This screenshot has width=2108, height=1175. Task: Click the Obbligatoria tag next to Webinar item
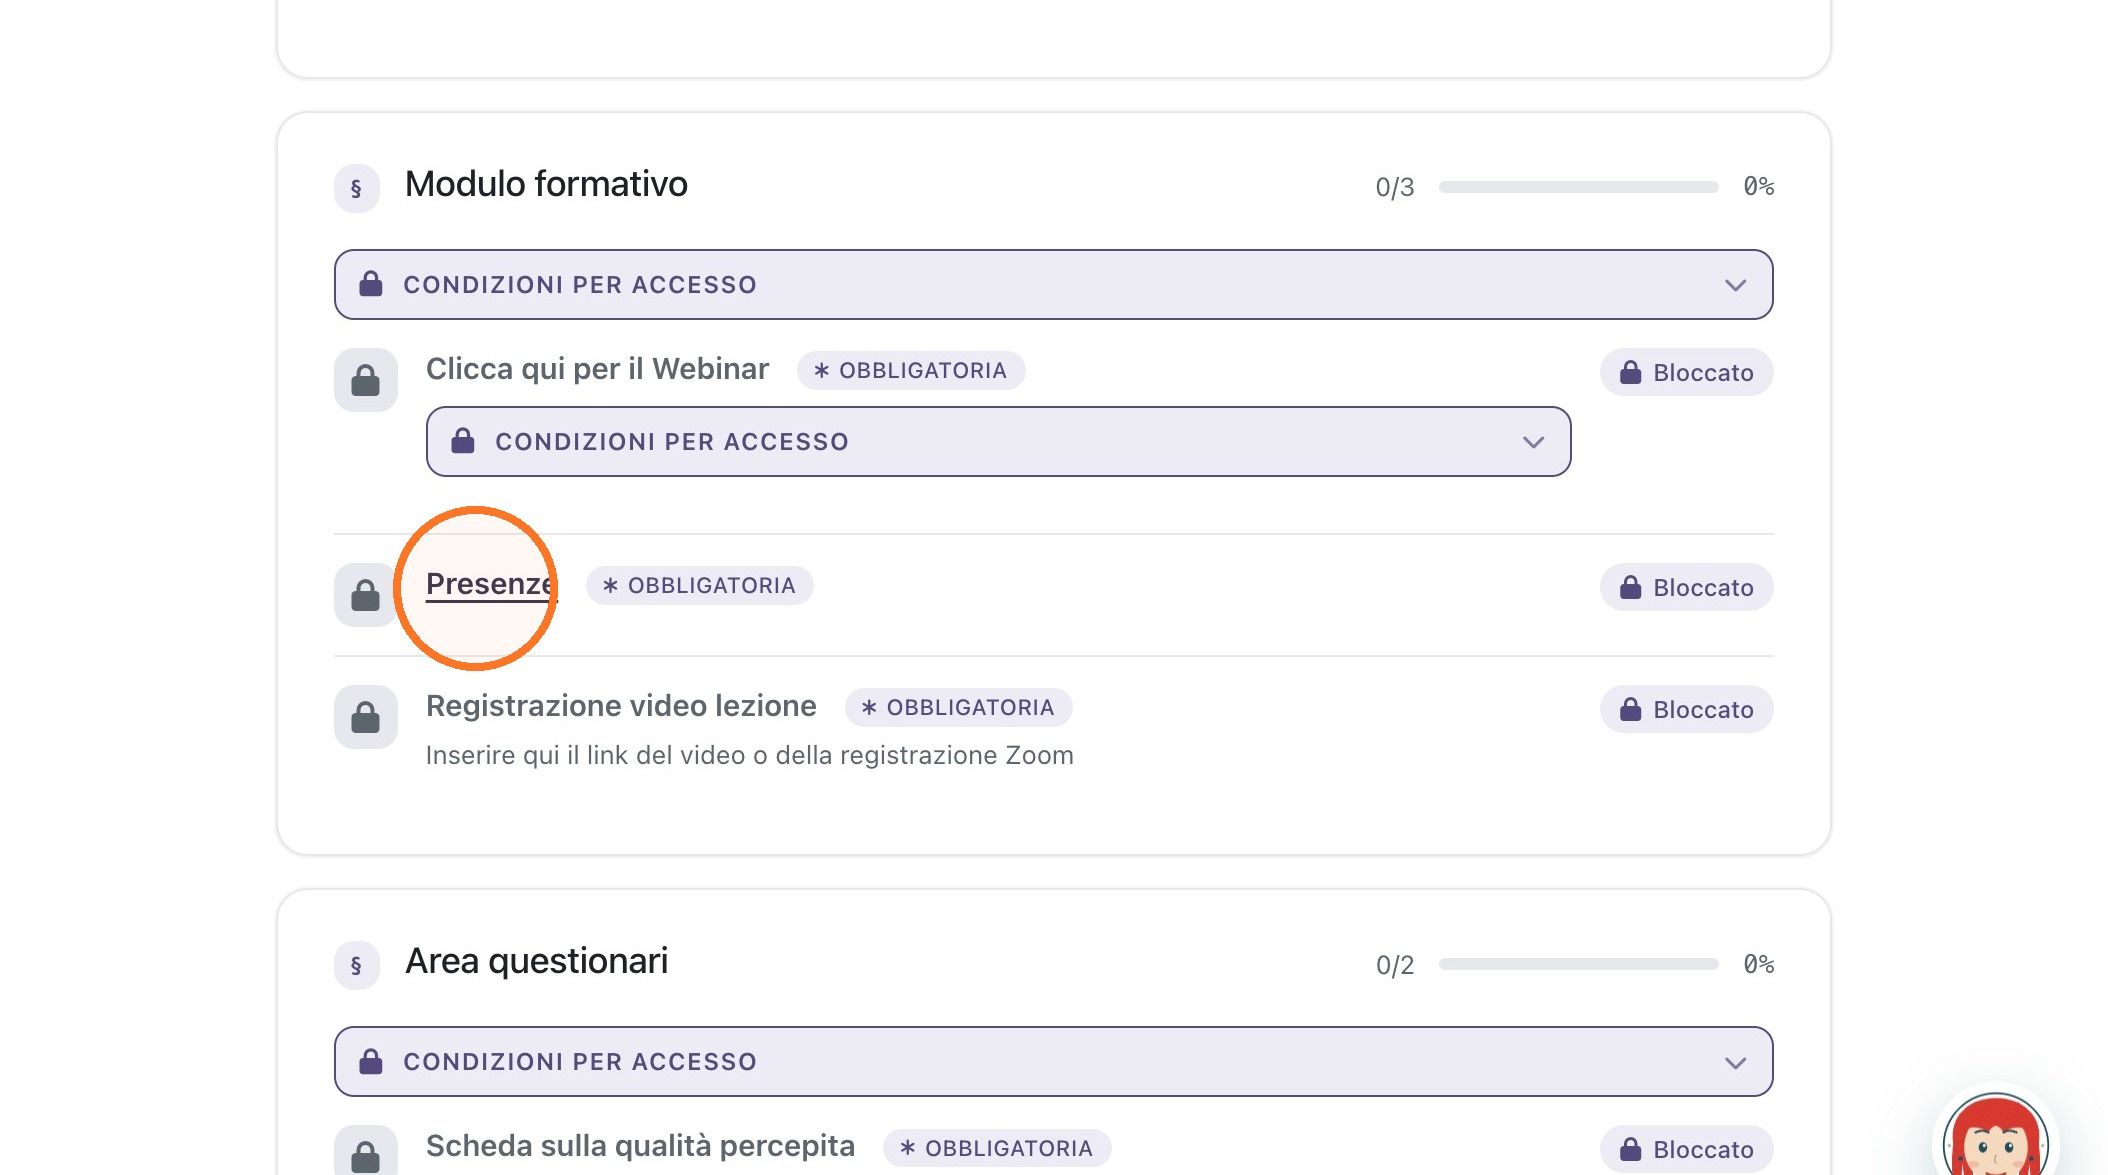pyautogui.click(x=911, y=370)
